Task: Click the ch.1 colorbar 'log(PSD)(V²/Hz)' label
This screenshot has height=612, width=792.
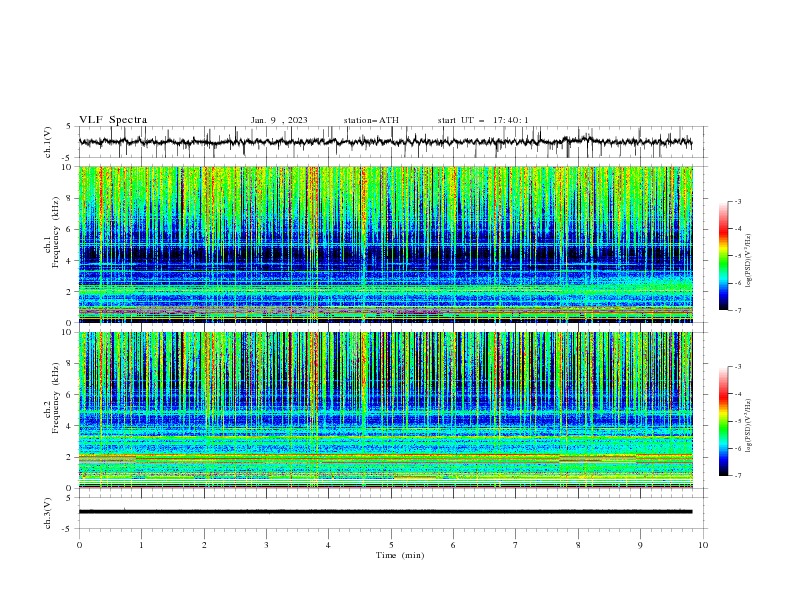Action: 748,261
